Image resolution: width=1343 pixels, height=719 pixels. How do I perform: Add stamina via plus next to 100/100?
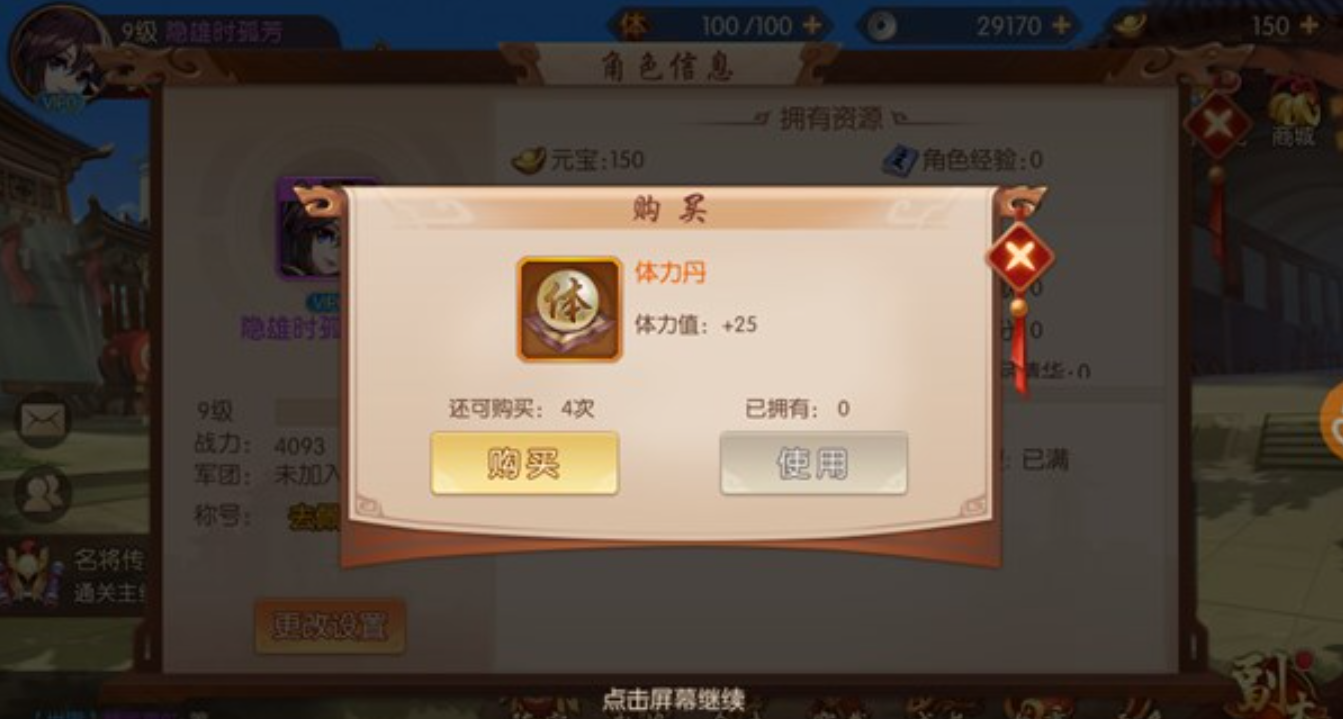click(x=811, y=25)
